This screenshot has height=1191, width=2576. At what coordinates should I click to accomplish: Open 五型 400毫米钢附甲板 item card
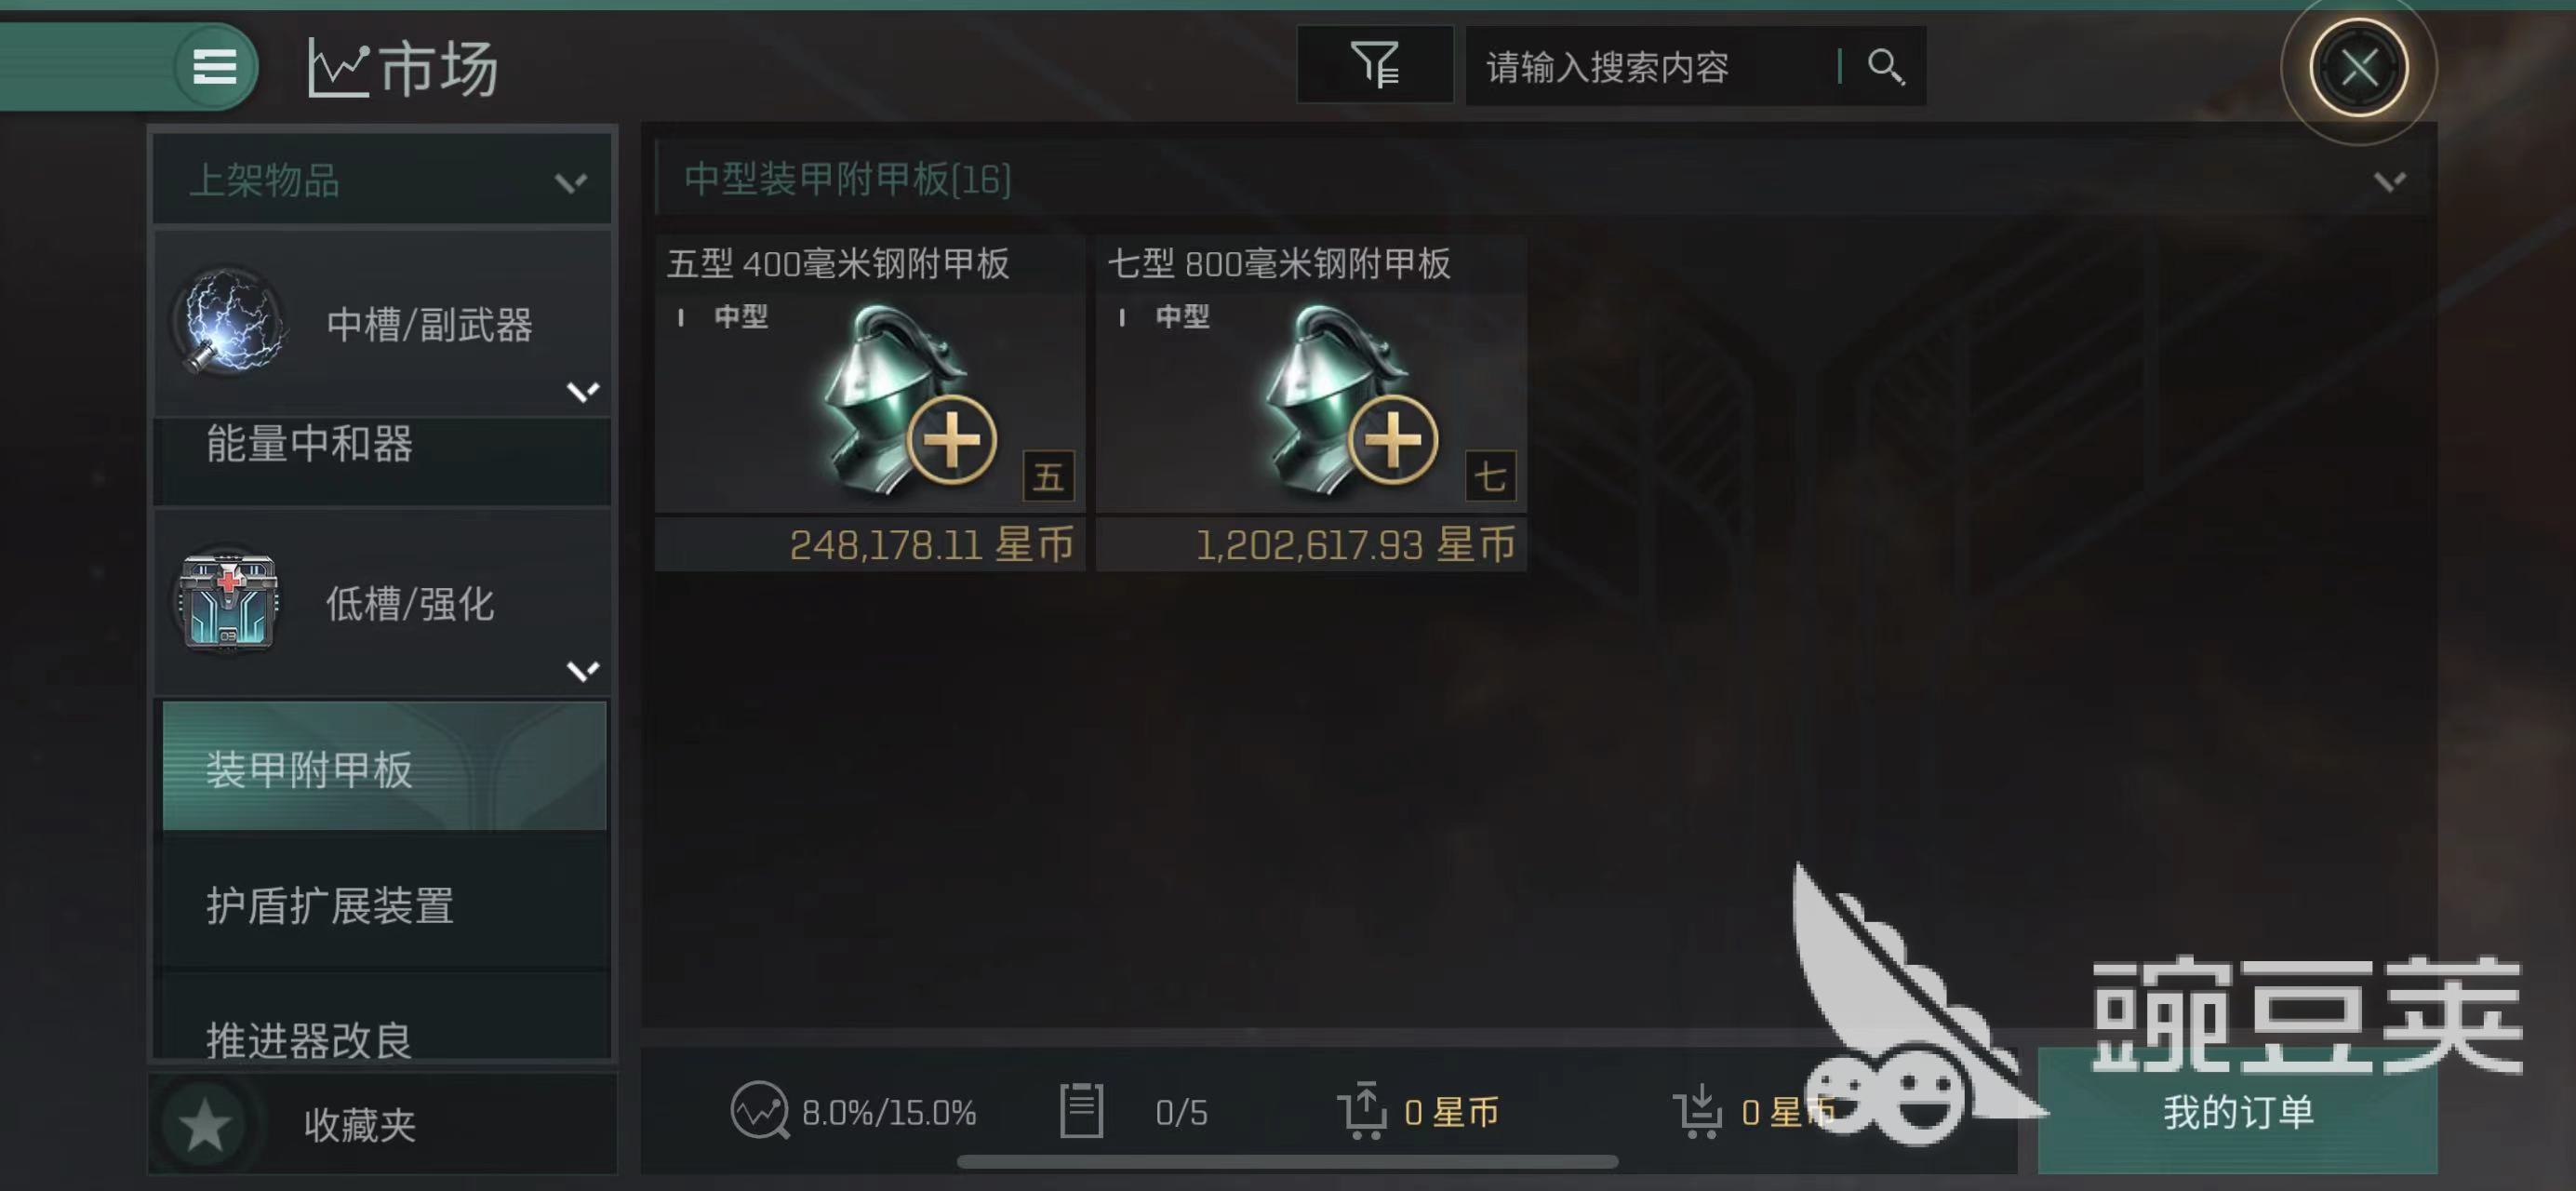pos(870,403)
